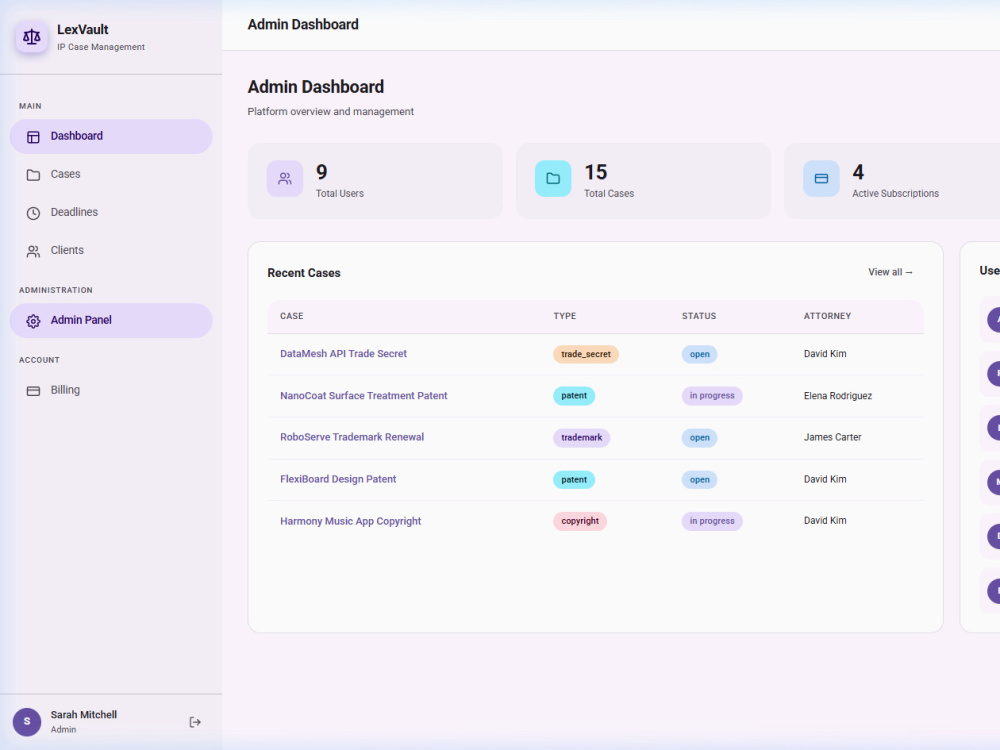Click the TYPE column header
Viewport: 1000px width, 750px height.
(564, 316)
